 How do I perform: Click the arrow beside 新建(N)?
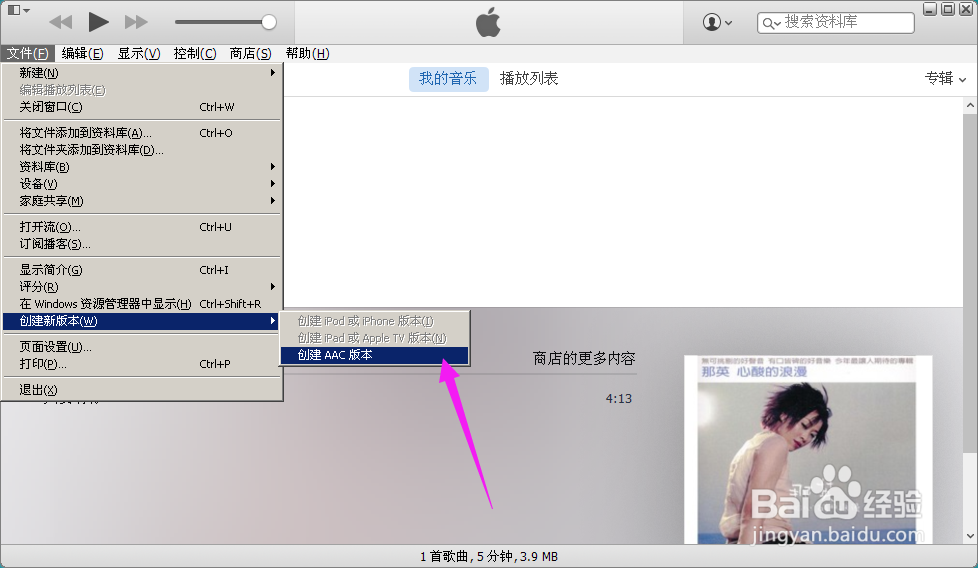point(273,73)
